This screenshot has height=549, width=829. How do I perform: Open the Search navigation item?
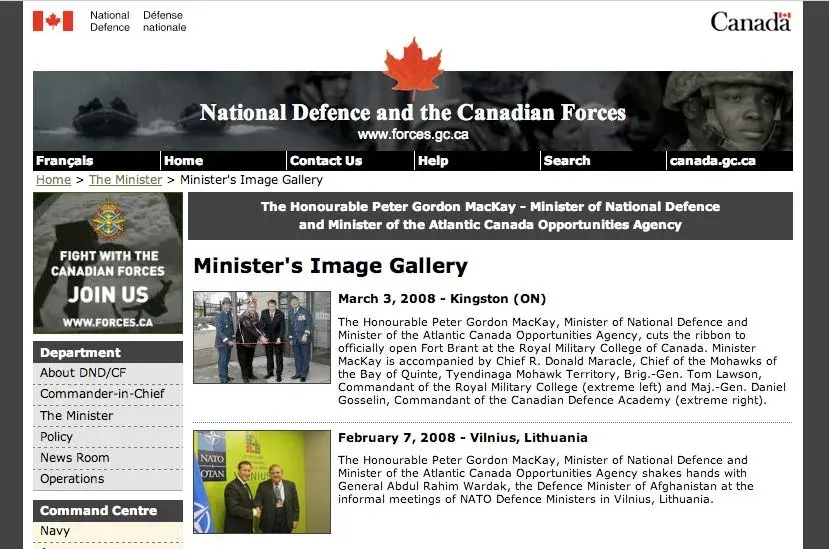point(567,161)
